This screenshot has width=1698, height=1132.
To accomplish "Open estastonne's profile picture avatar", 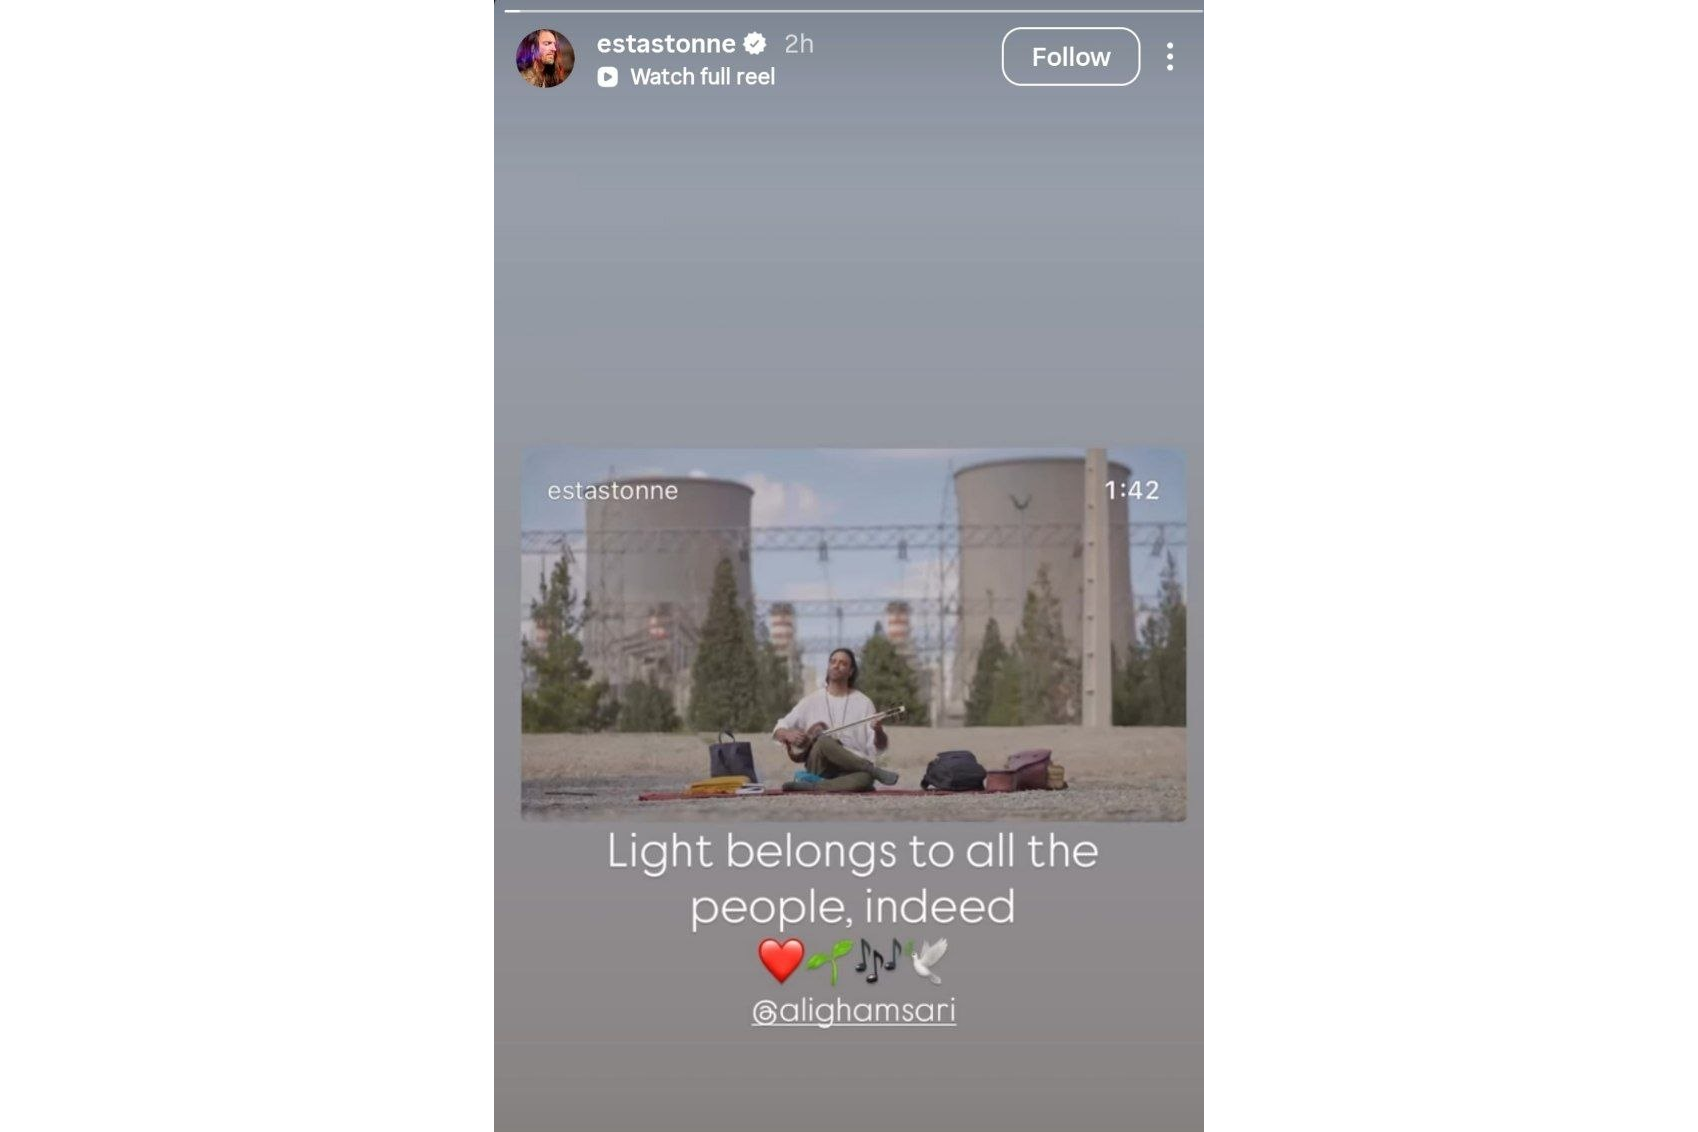I will click(545, 58).
